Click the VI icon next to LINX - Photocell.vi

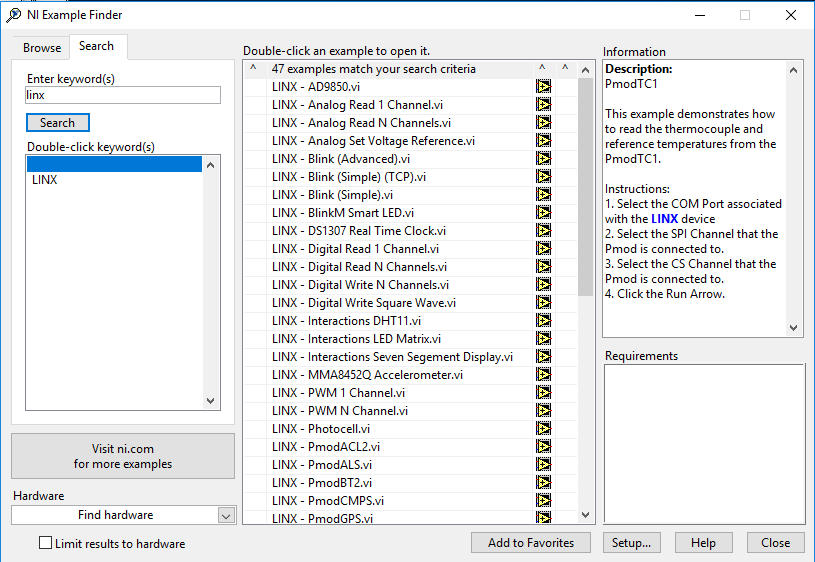[x=543, y=429]
